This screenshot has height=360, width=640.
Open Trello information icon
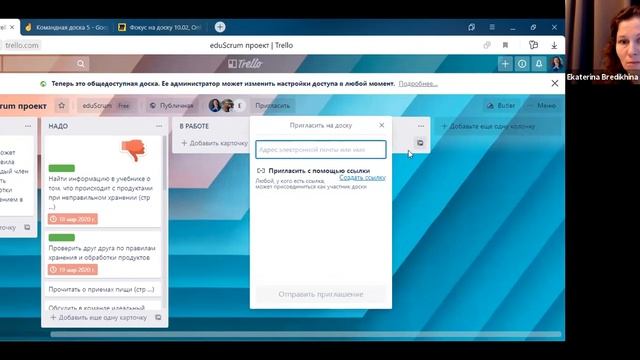pos(522,64)
